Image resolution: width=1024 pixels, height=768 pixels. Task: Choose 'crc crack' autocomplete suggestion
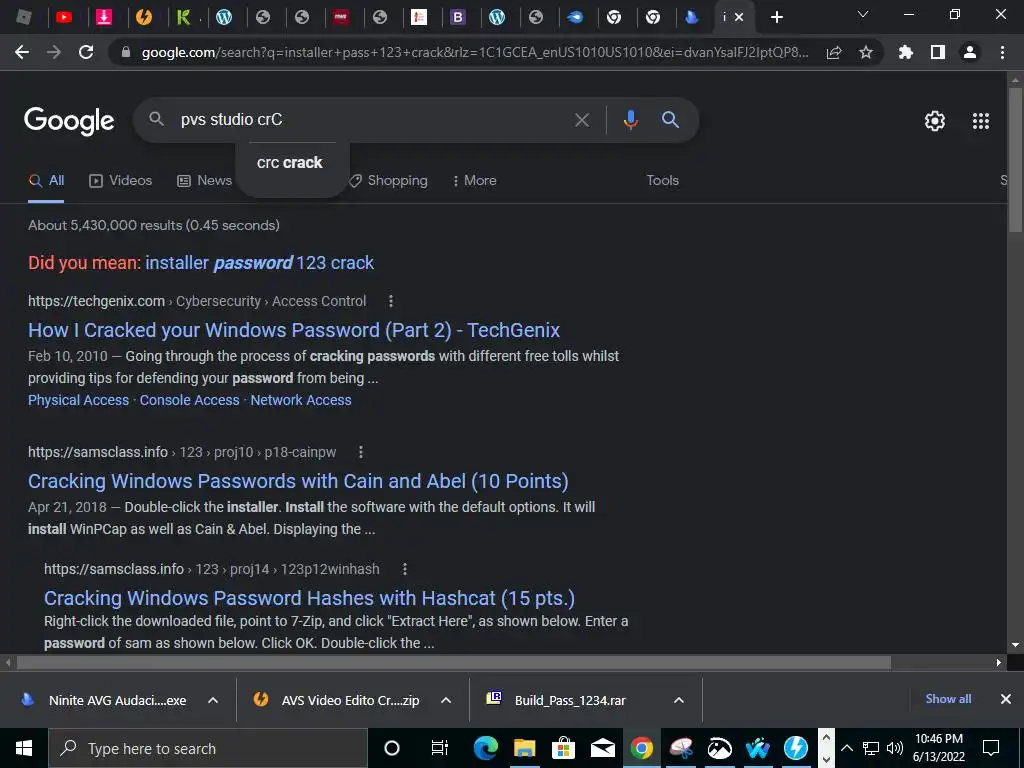click(x=290, y=163)
